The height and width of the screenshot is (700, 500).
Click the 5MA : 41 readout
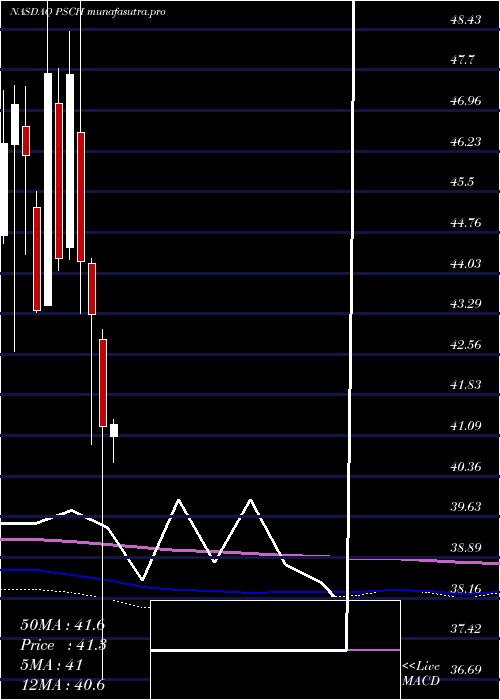(x=52, y=665)
